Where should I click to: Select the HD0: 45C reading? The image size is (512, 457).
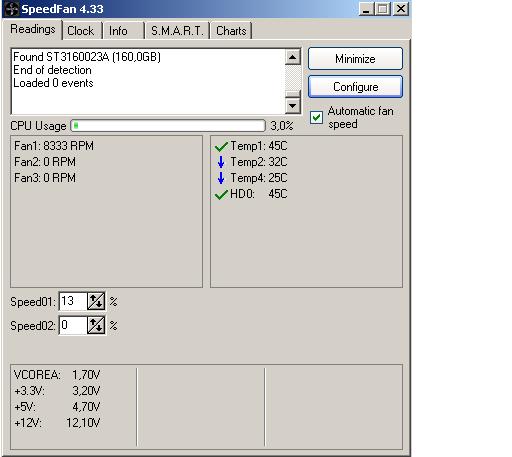coord(259,194)
